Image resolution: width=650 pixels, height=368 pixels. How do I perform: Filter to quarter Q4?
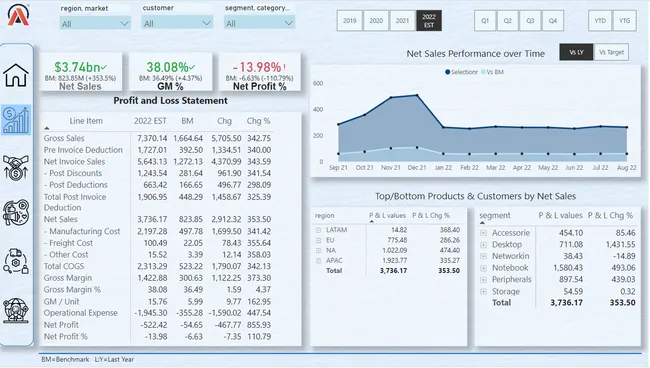point(553,20)
